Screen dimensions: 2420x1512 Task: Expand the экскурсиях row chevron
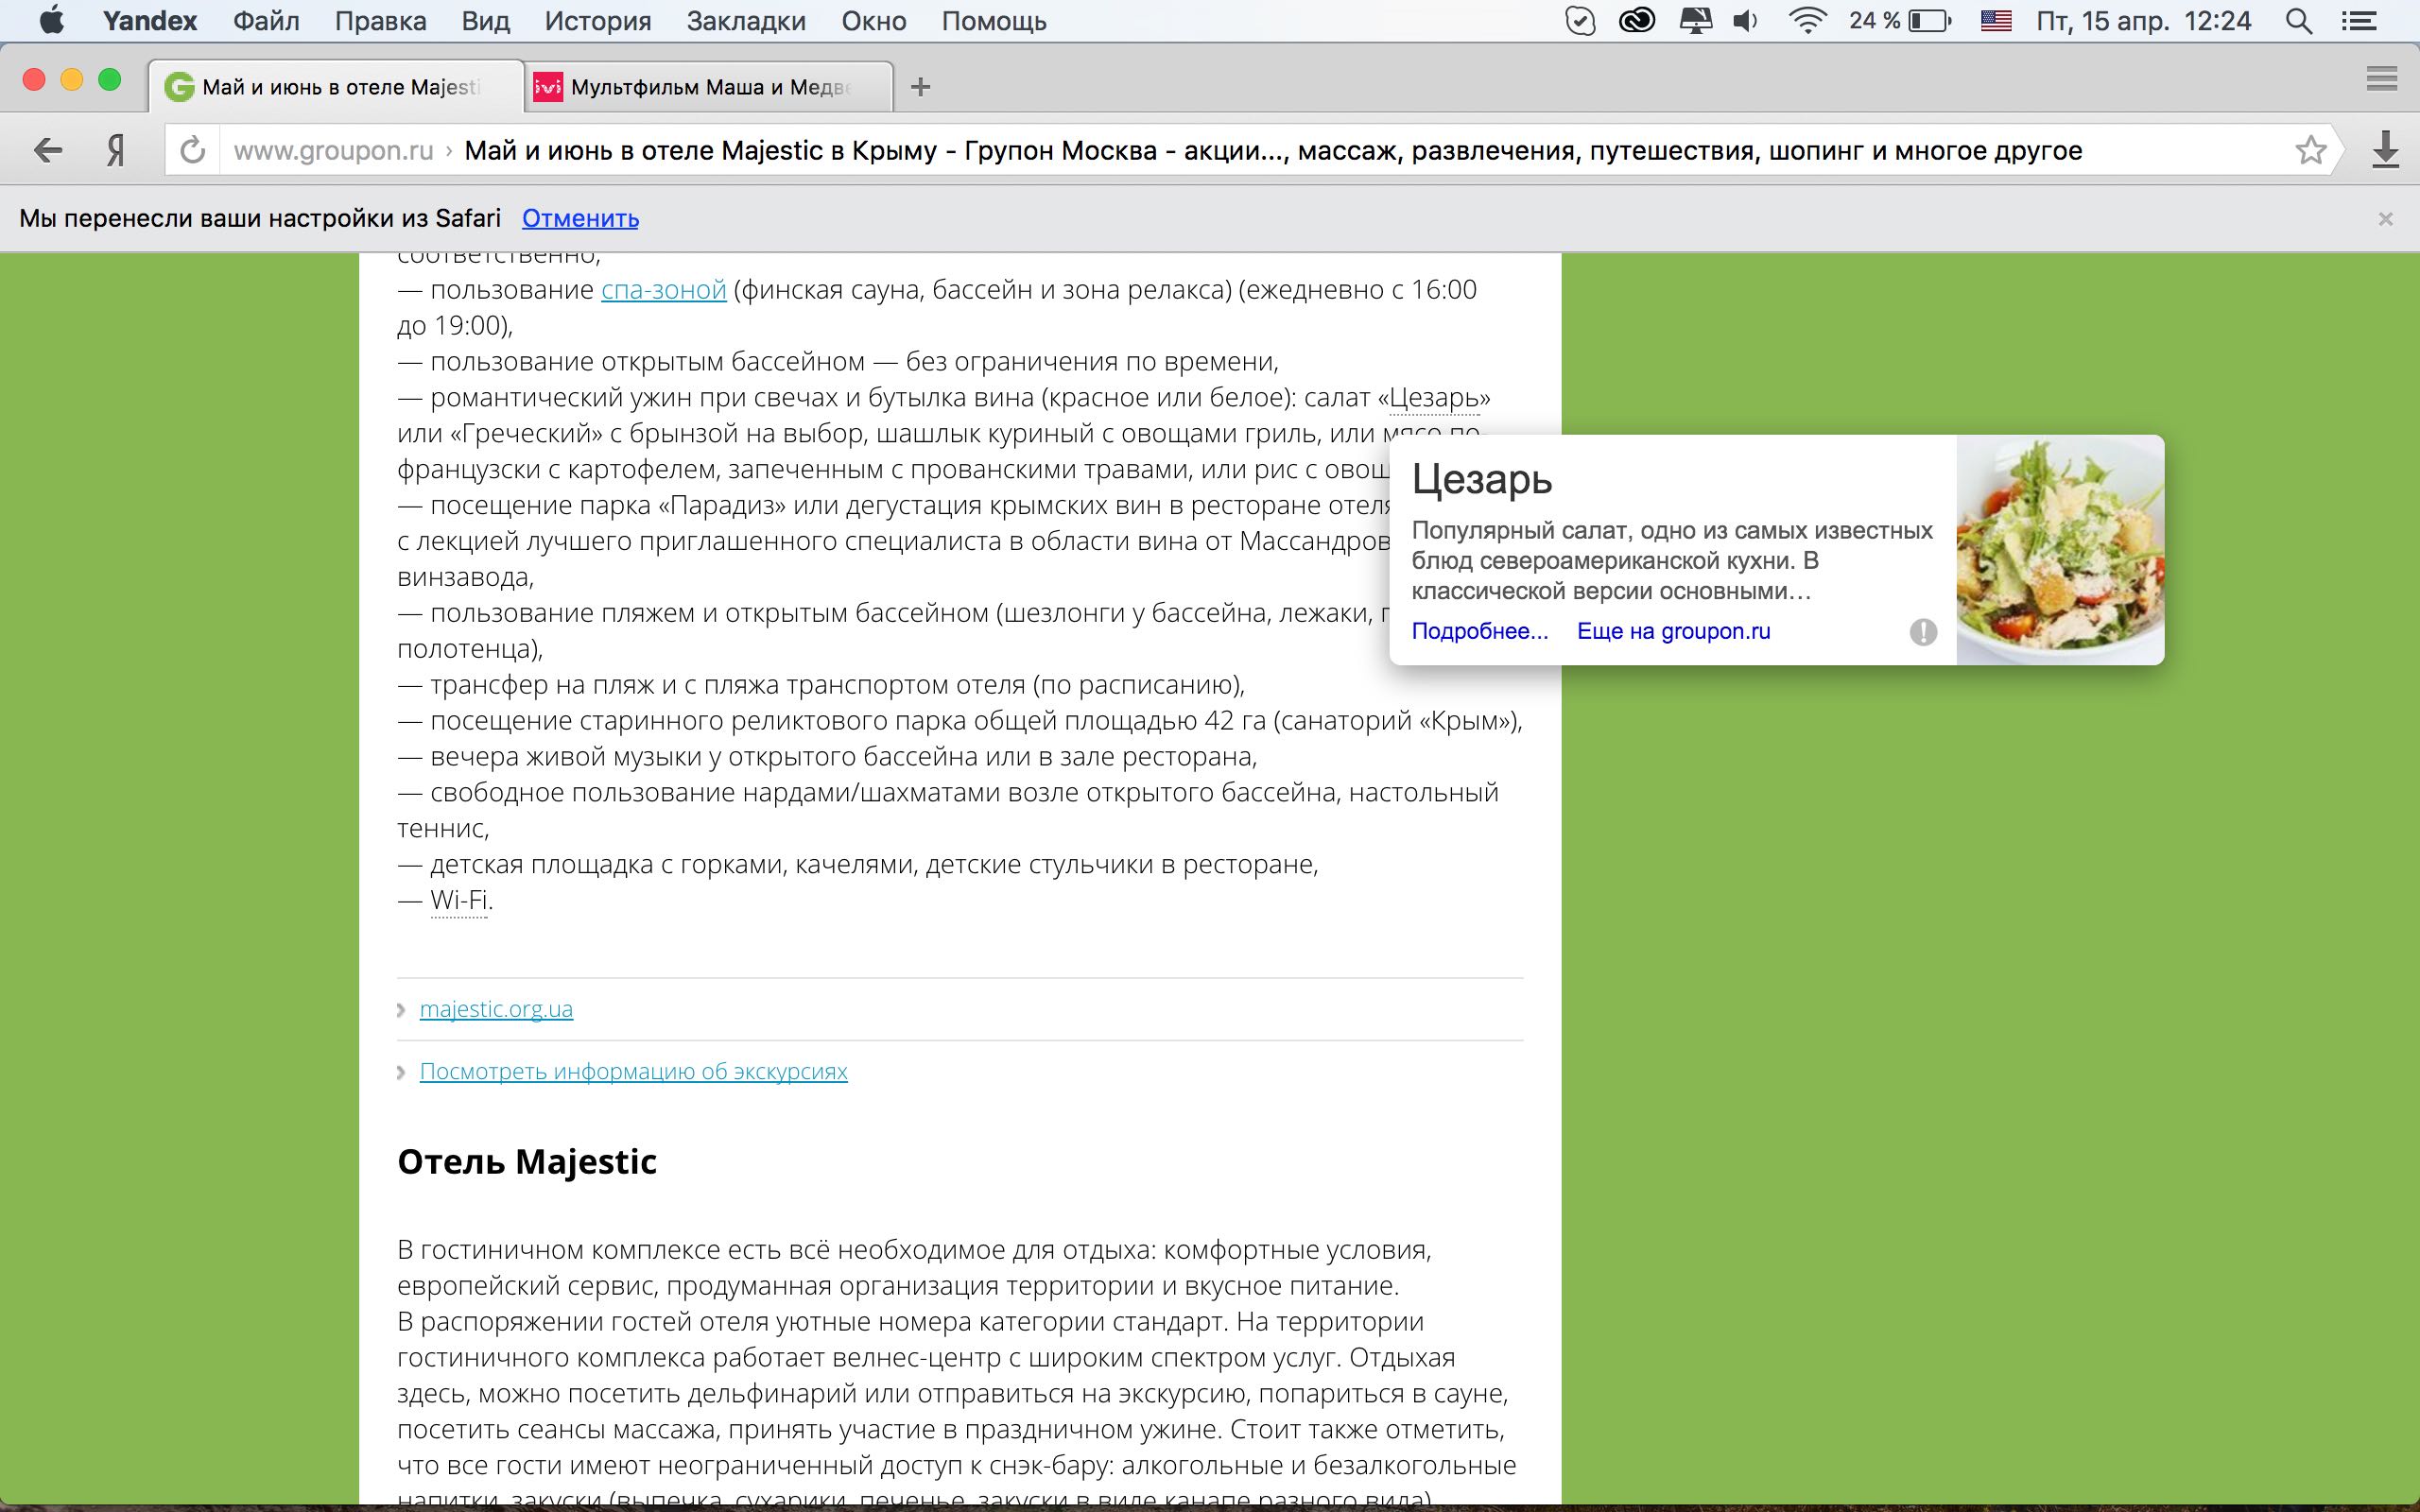401,1072
